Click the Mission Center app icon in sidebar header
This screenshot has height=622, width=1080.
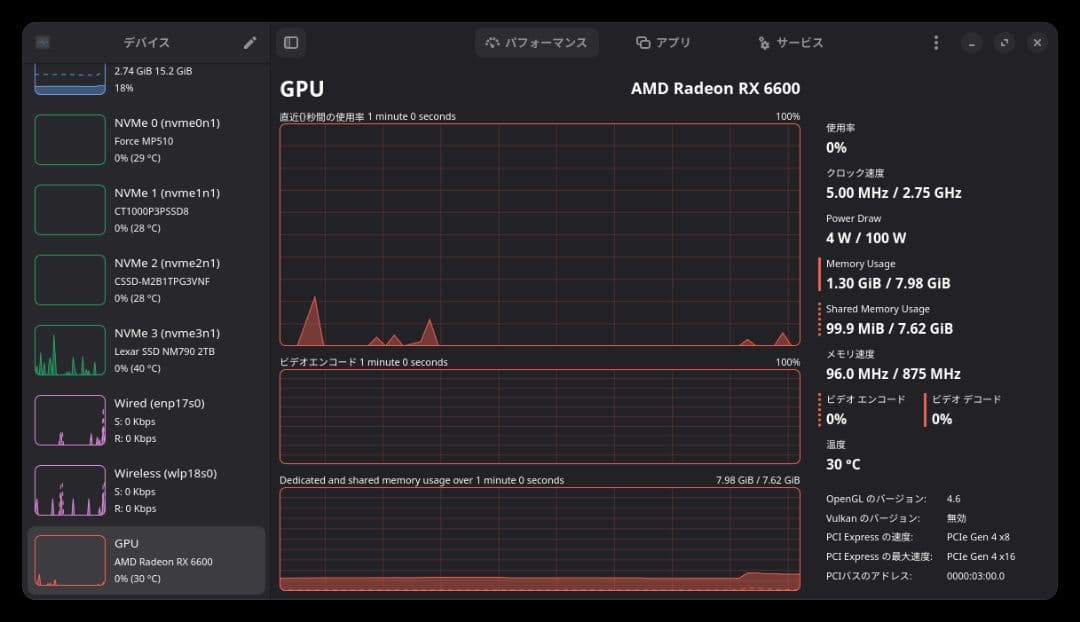[x=42, y=42]
